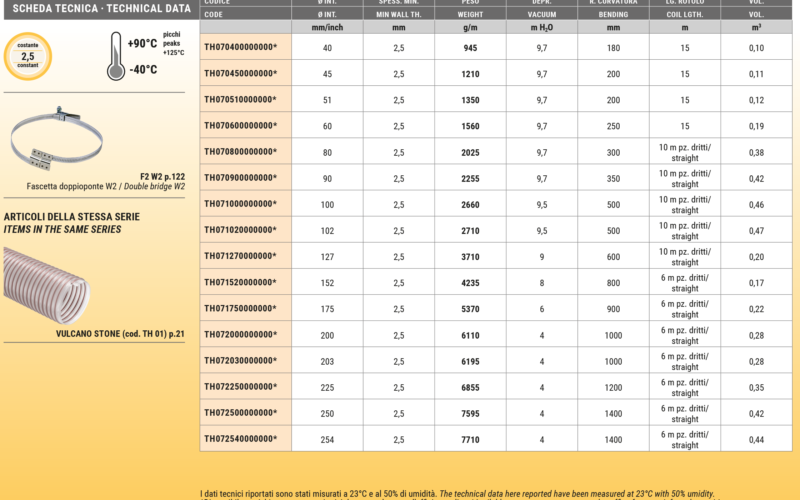Open VULCANO STONE (cod. TH 01) p.21 link

(x=119, y=333)
